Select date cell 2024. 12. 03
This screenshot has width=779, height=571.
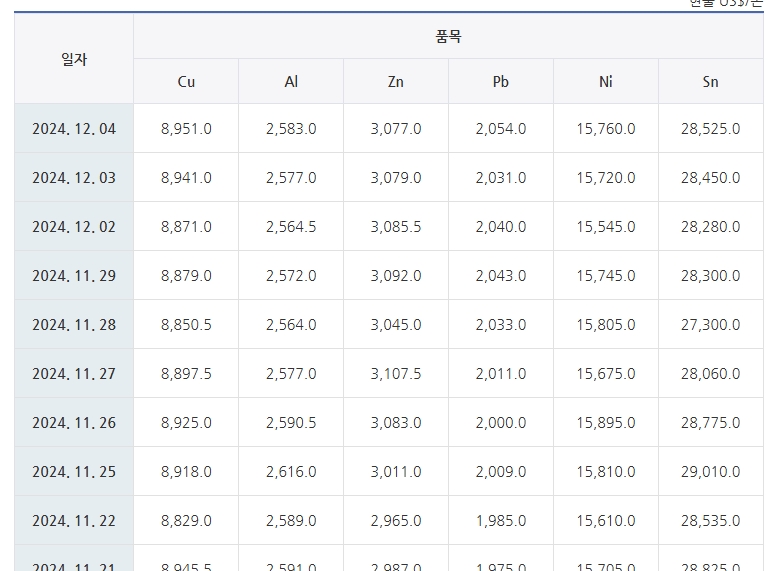tap(74, 177)
